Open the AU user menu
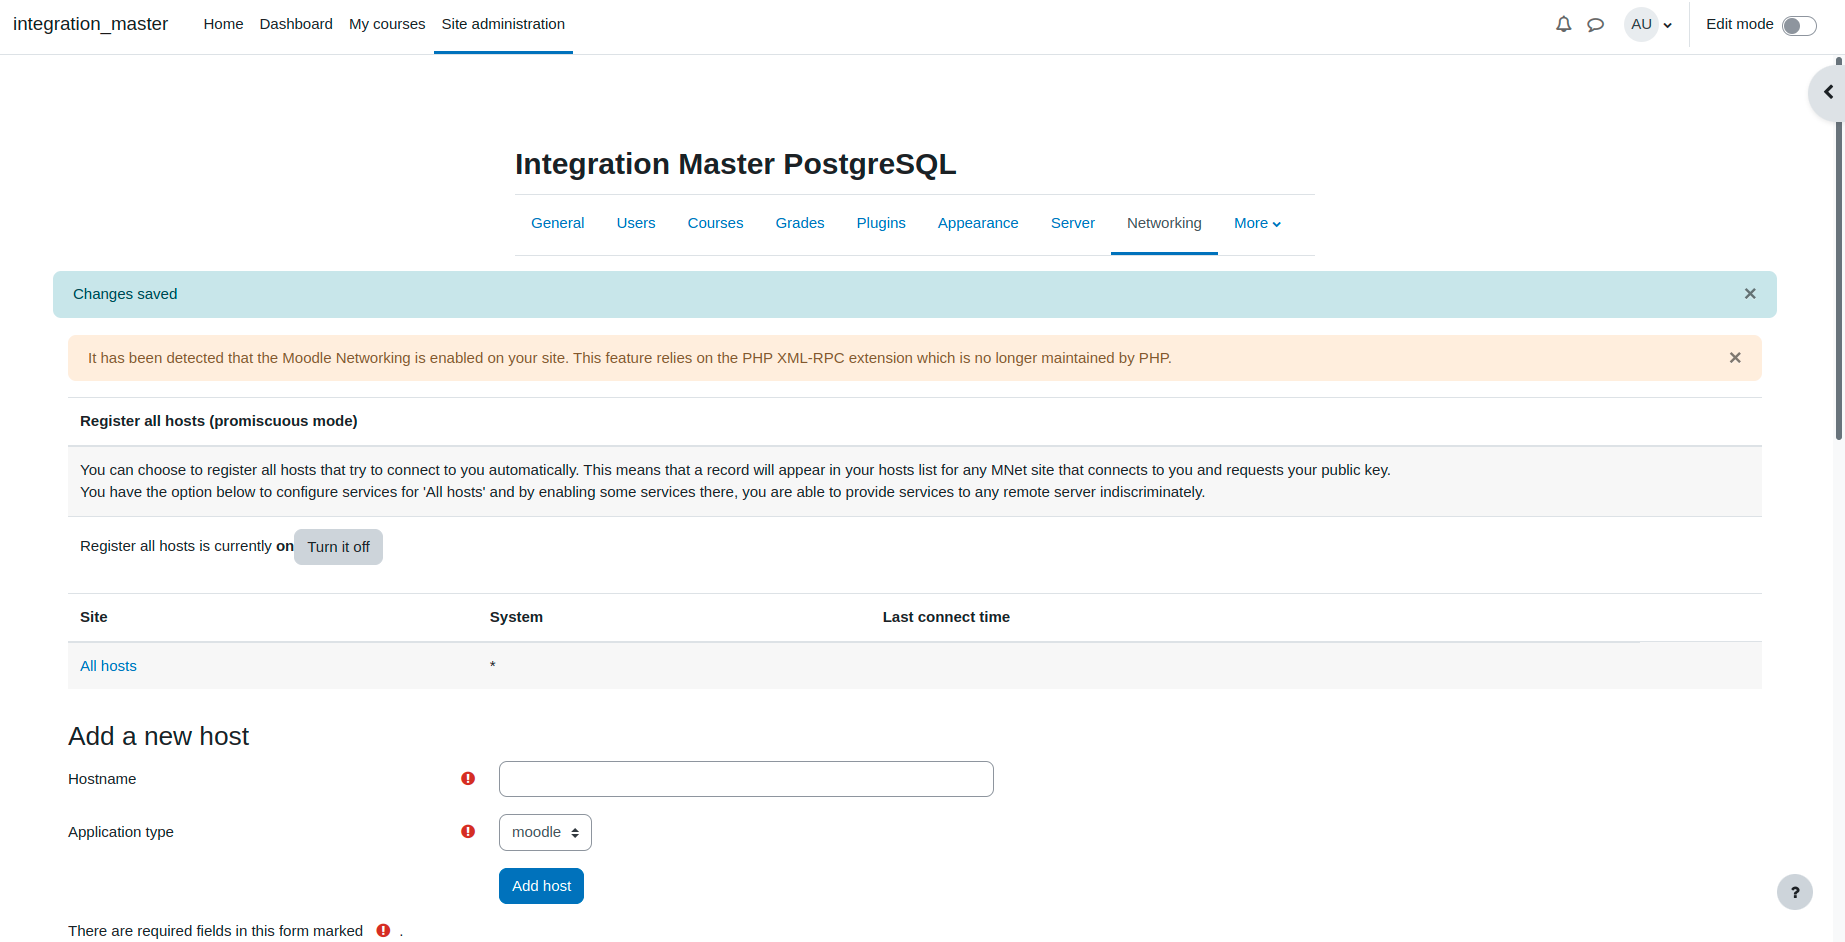Image resolution: width=1845 pixels, height=942 pixels. click(1649, 24)
